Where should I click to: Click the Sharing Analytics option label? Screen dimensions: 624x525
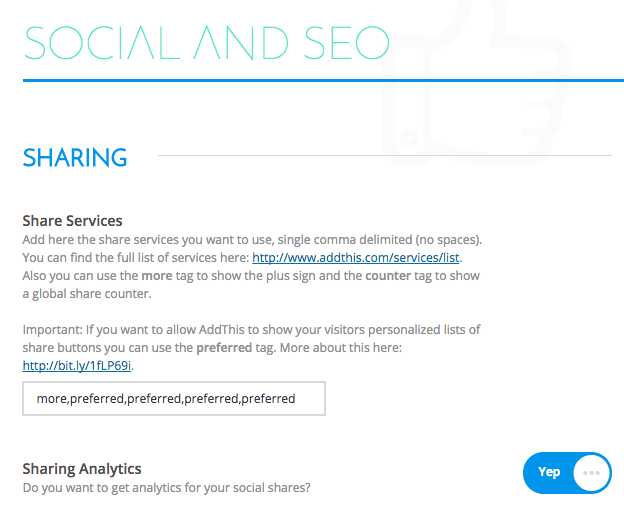pyautogui.click(x=82, y=469)
